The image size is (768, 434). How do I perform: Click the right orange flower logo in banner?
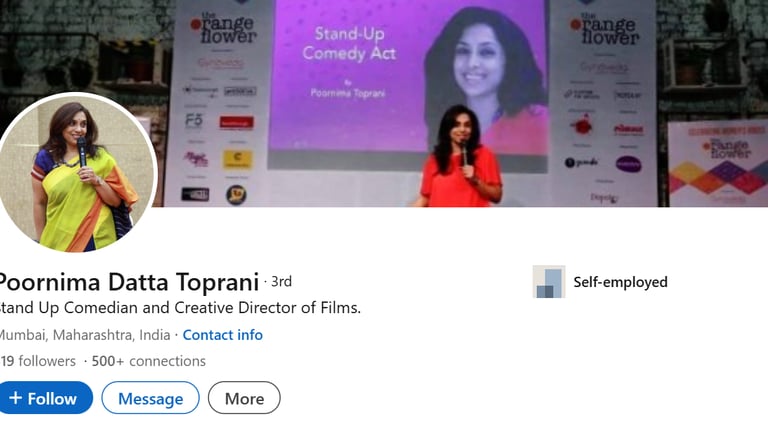click(x=604, y=29)
